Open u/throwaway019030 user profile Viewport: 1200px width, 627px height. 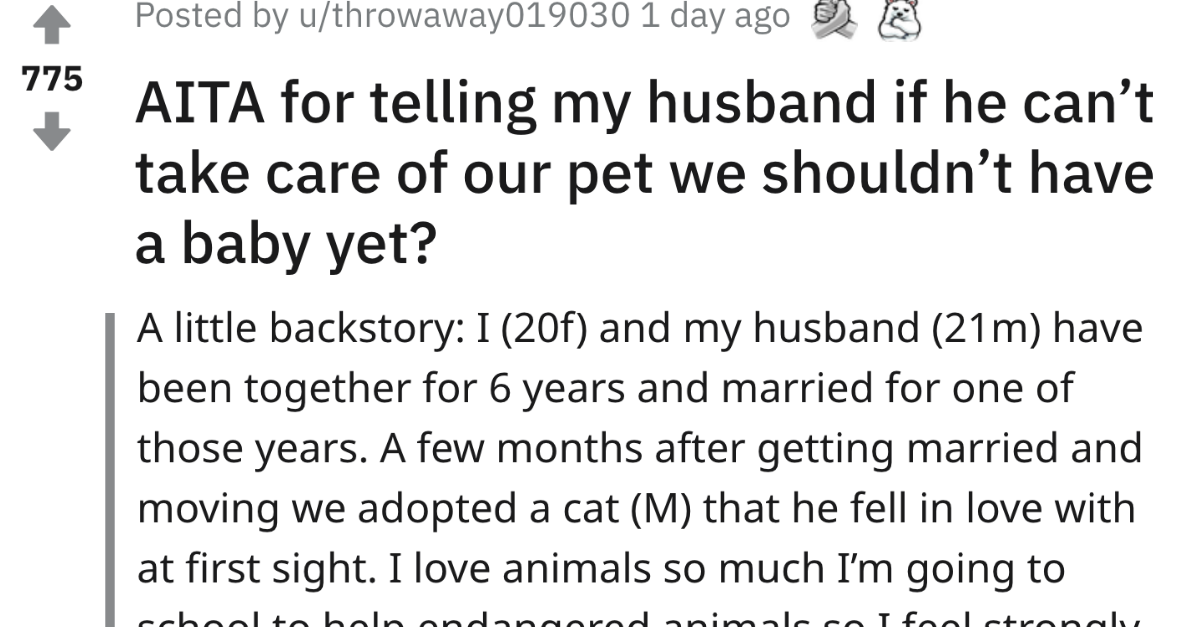[458, 16]
